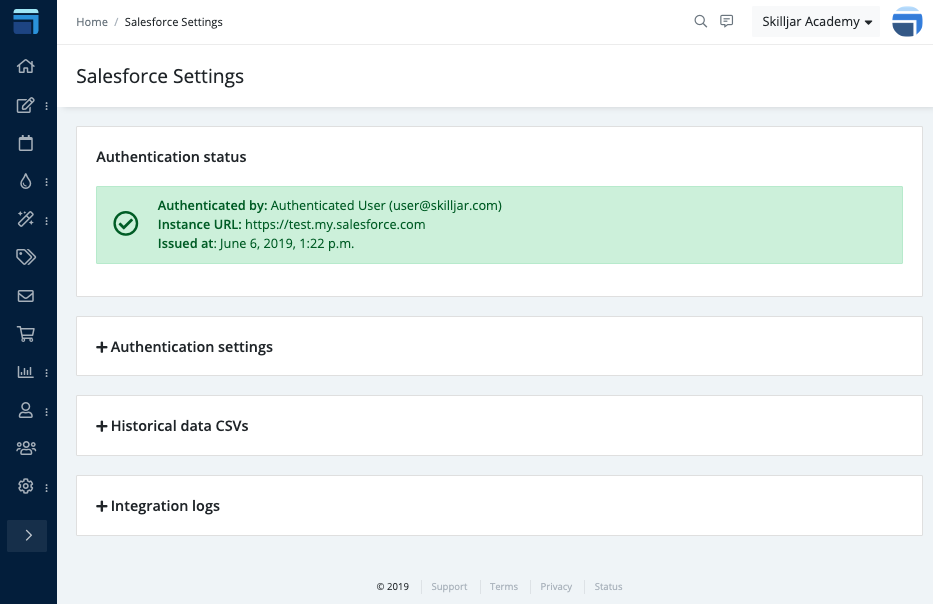Open the tags icon in sidebar

point(26,257)
